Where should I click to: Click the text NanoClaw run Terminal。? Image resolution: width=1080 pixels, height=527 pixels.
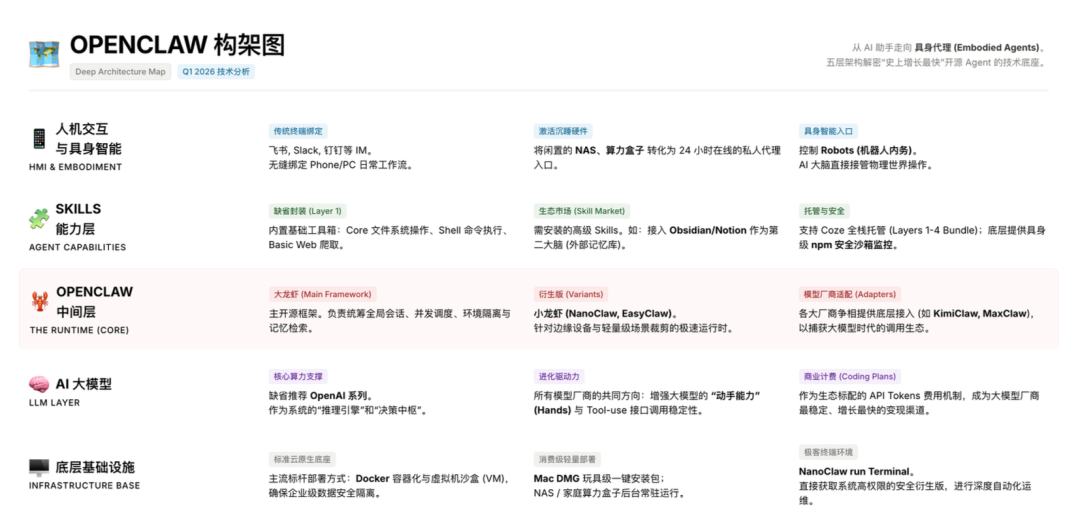click(x=858, y=472)
